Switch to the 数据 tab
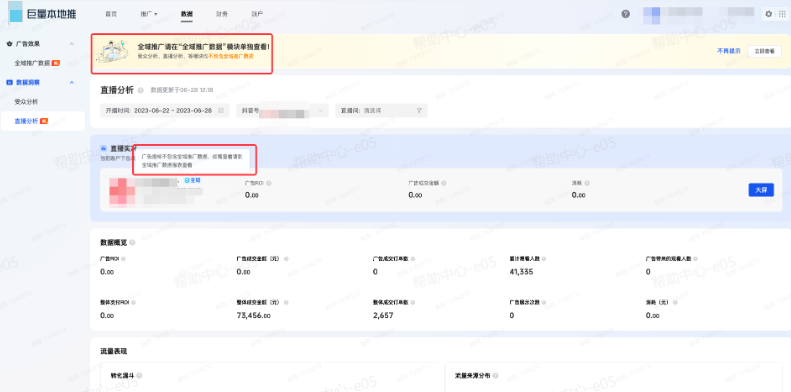The height and width of the screenshot is (392, 791). tap(187, 14)
